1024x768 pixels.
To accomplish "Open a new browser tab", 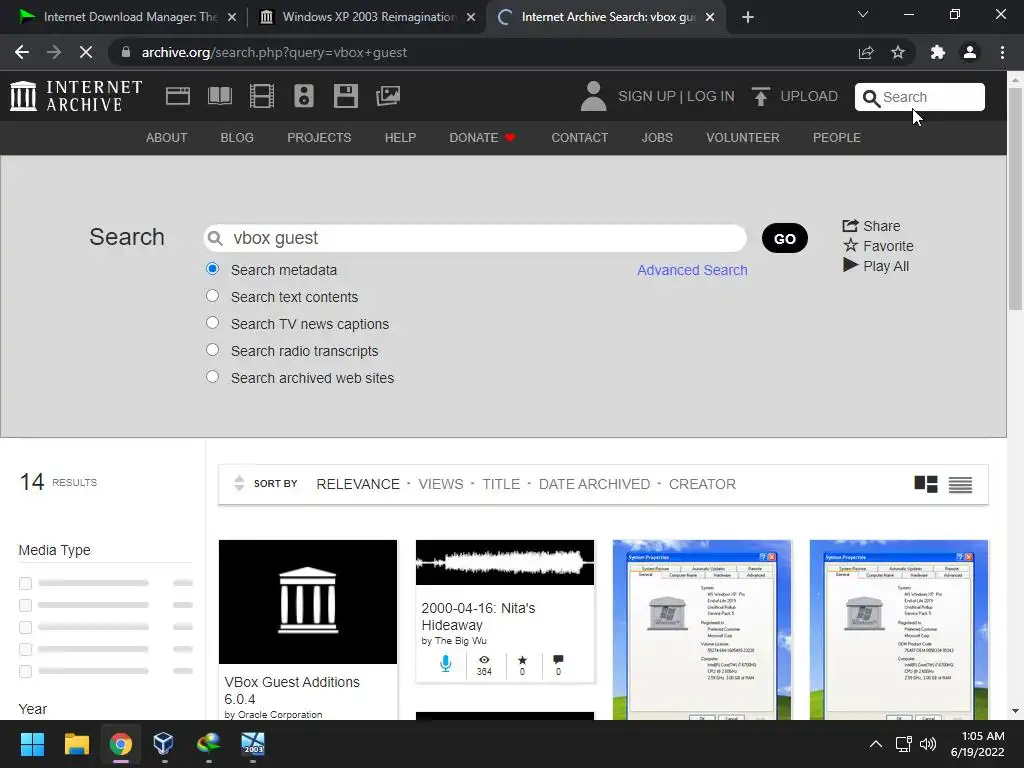I will [748, 17].
